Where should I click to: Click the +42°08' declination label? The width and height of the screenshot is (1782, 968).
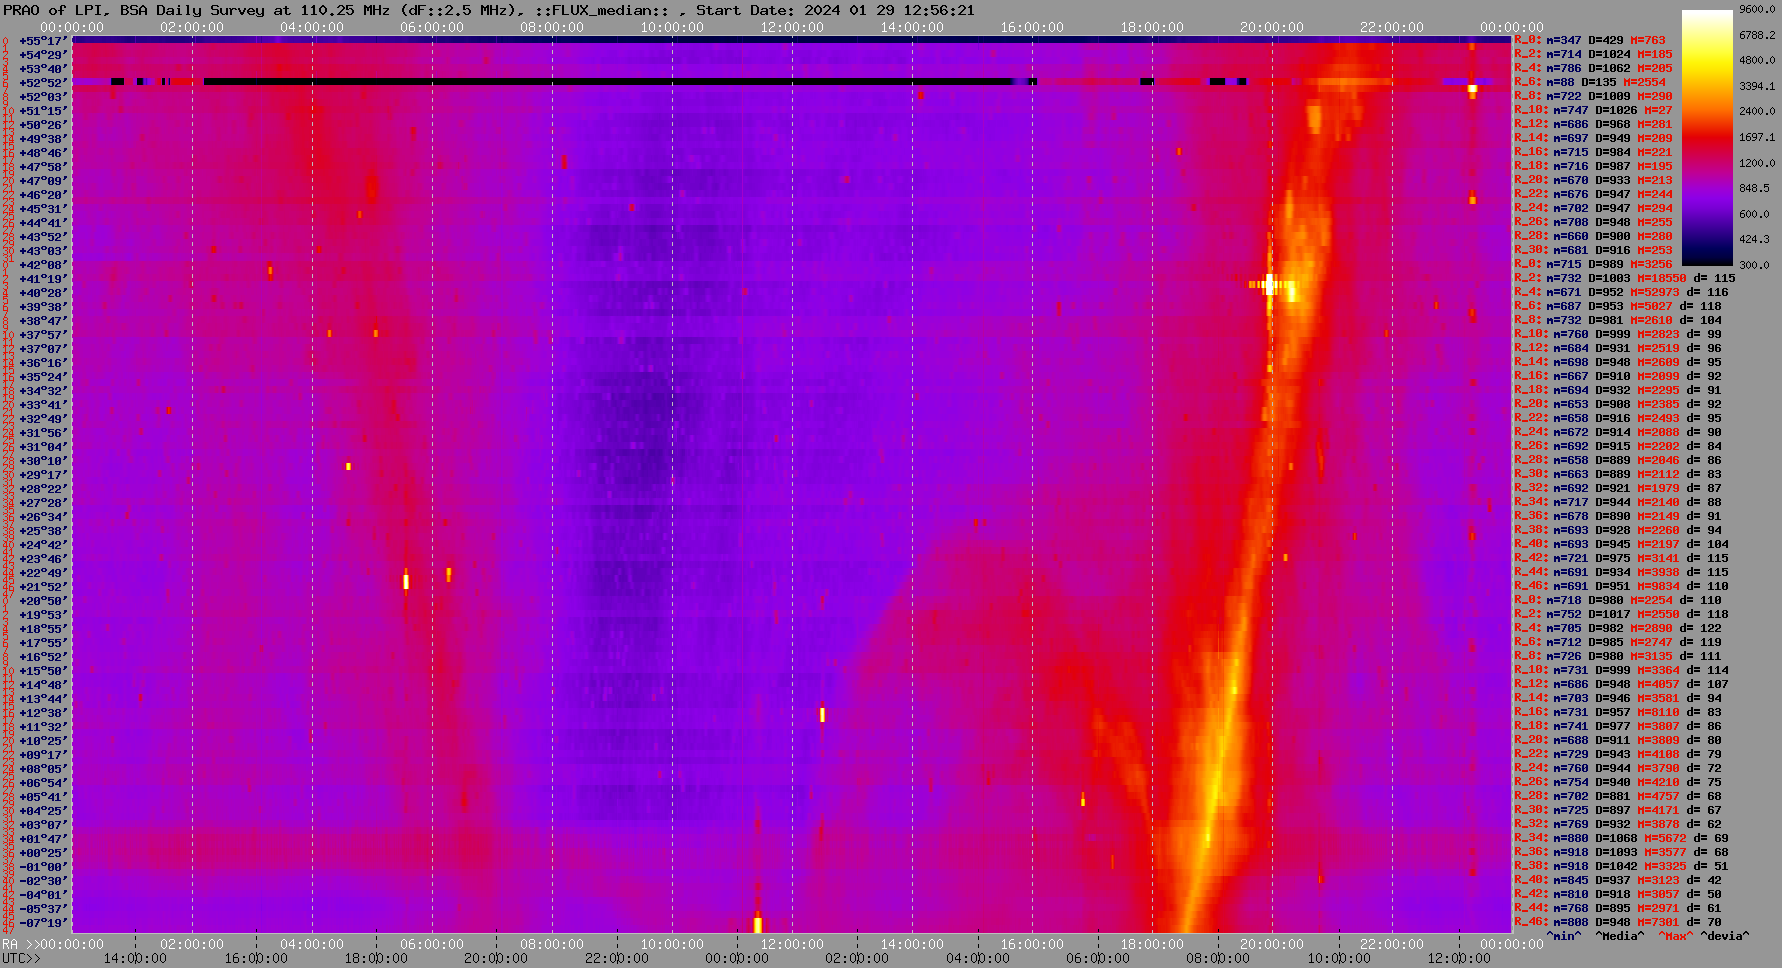(x=44, y=265)
